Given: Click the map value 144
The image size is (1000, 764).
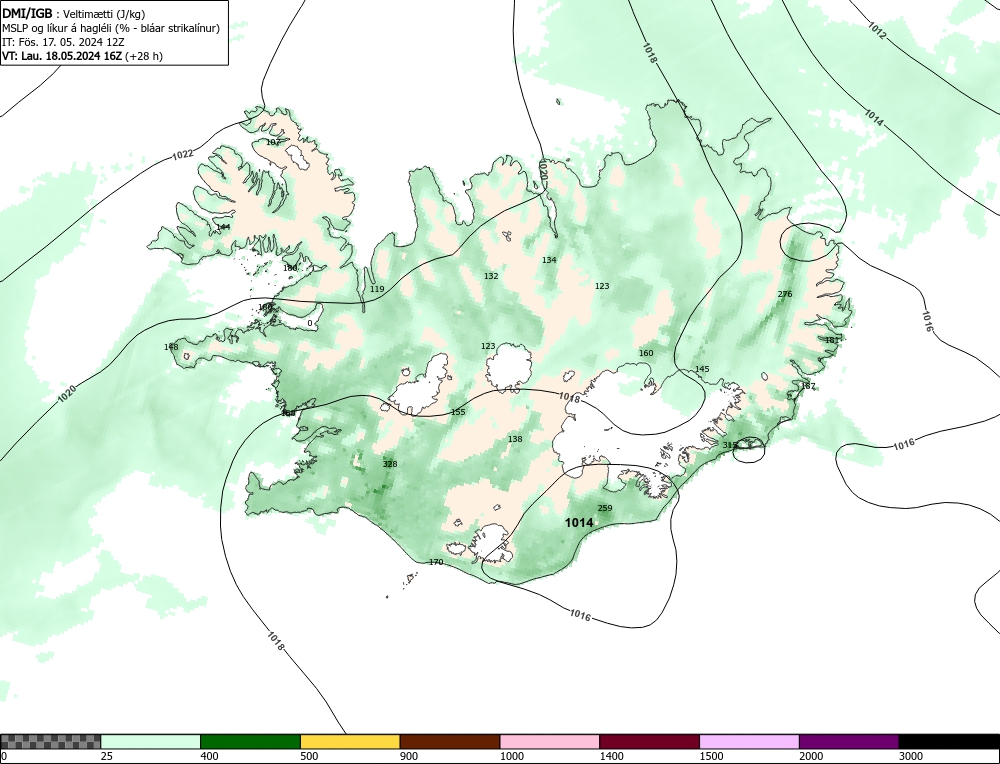Looking at the screenshot, I should 223,227.
